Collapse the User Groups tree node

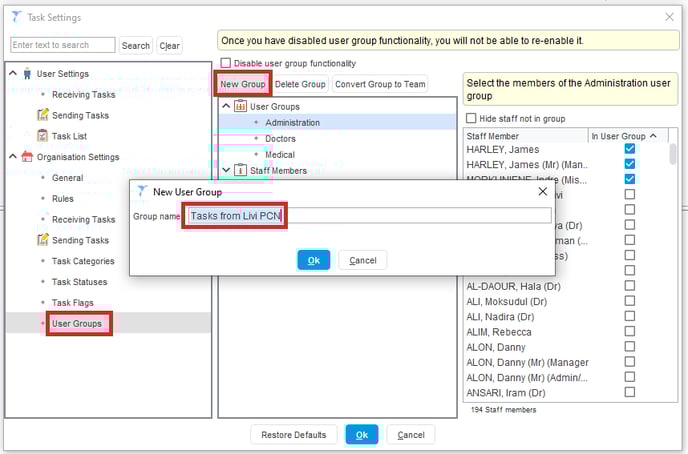(x=226, y=106)
